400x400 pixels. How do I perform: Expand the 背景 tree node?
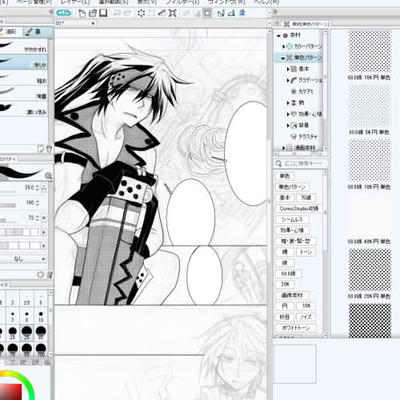(x=288, y=125)
